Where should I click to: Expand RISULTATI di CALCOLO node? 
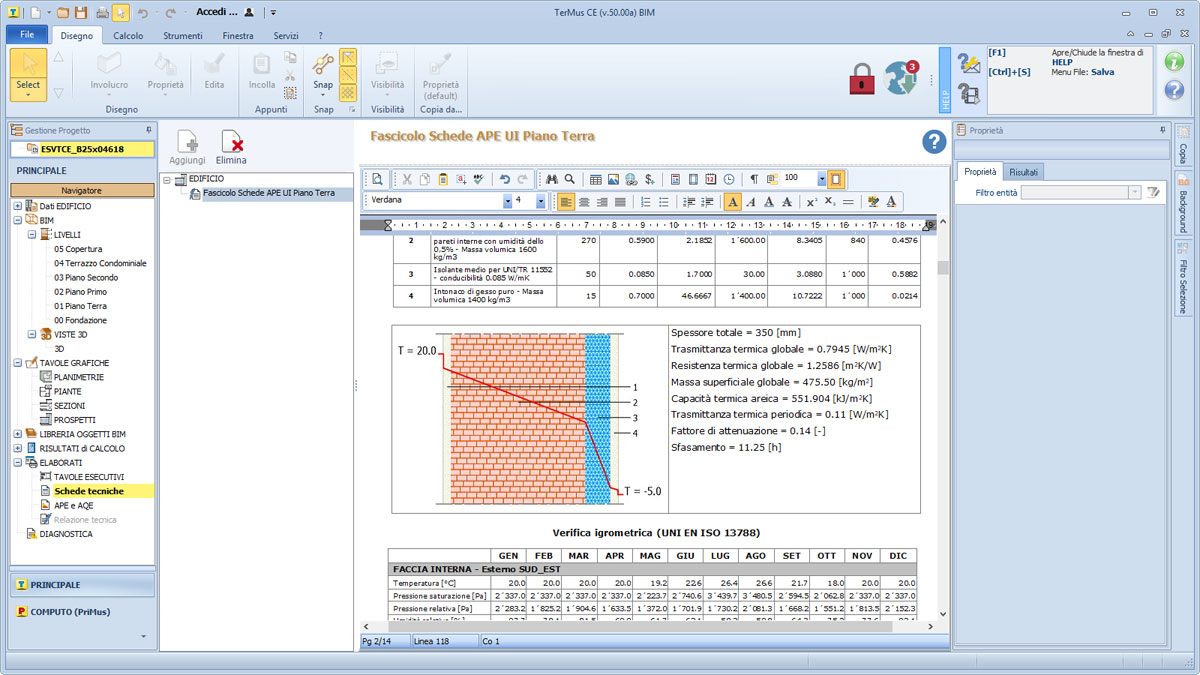(x=17, y=448)
